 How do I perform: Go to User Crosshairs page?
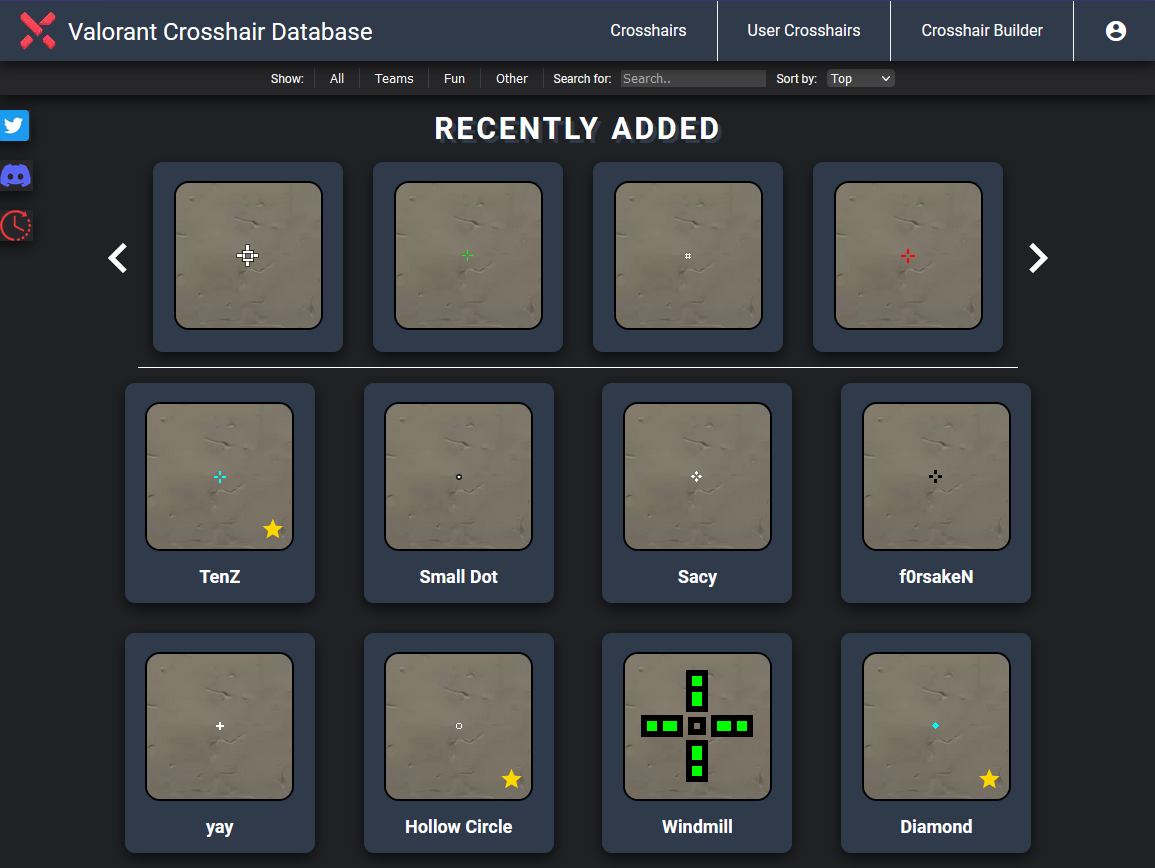(x=803, y=31)
